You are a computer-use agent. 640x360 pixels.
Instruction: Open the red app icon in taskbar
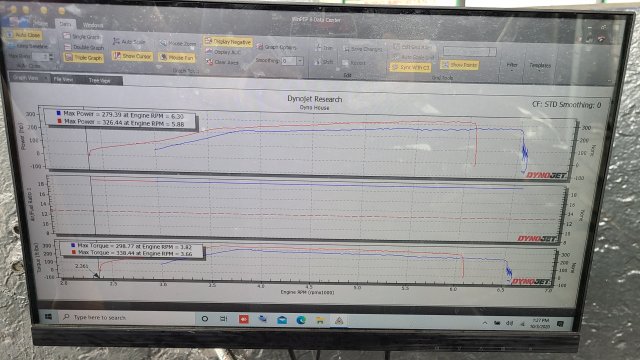point(244,319)
